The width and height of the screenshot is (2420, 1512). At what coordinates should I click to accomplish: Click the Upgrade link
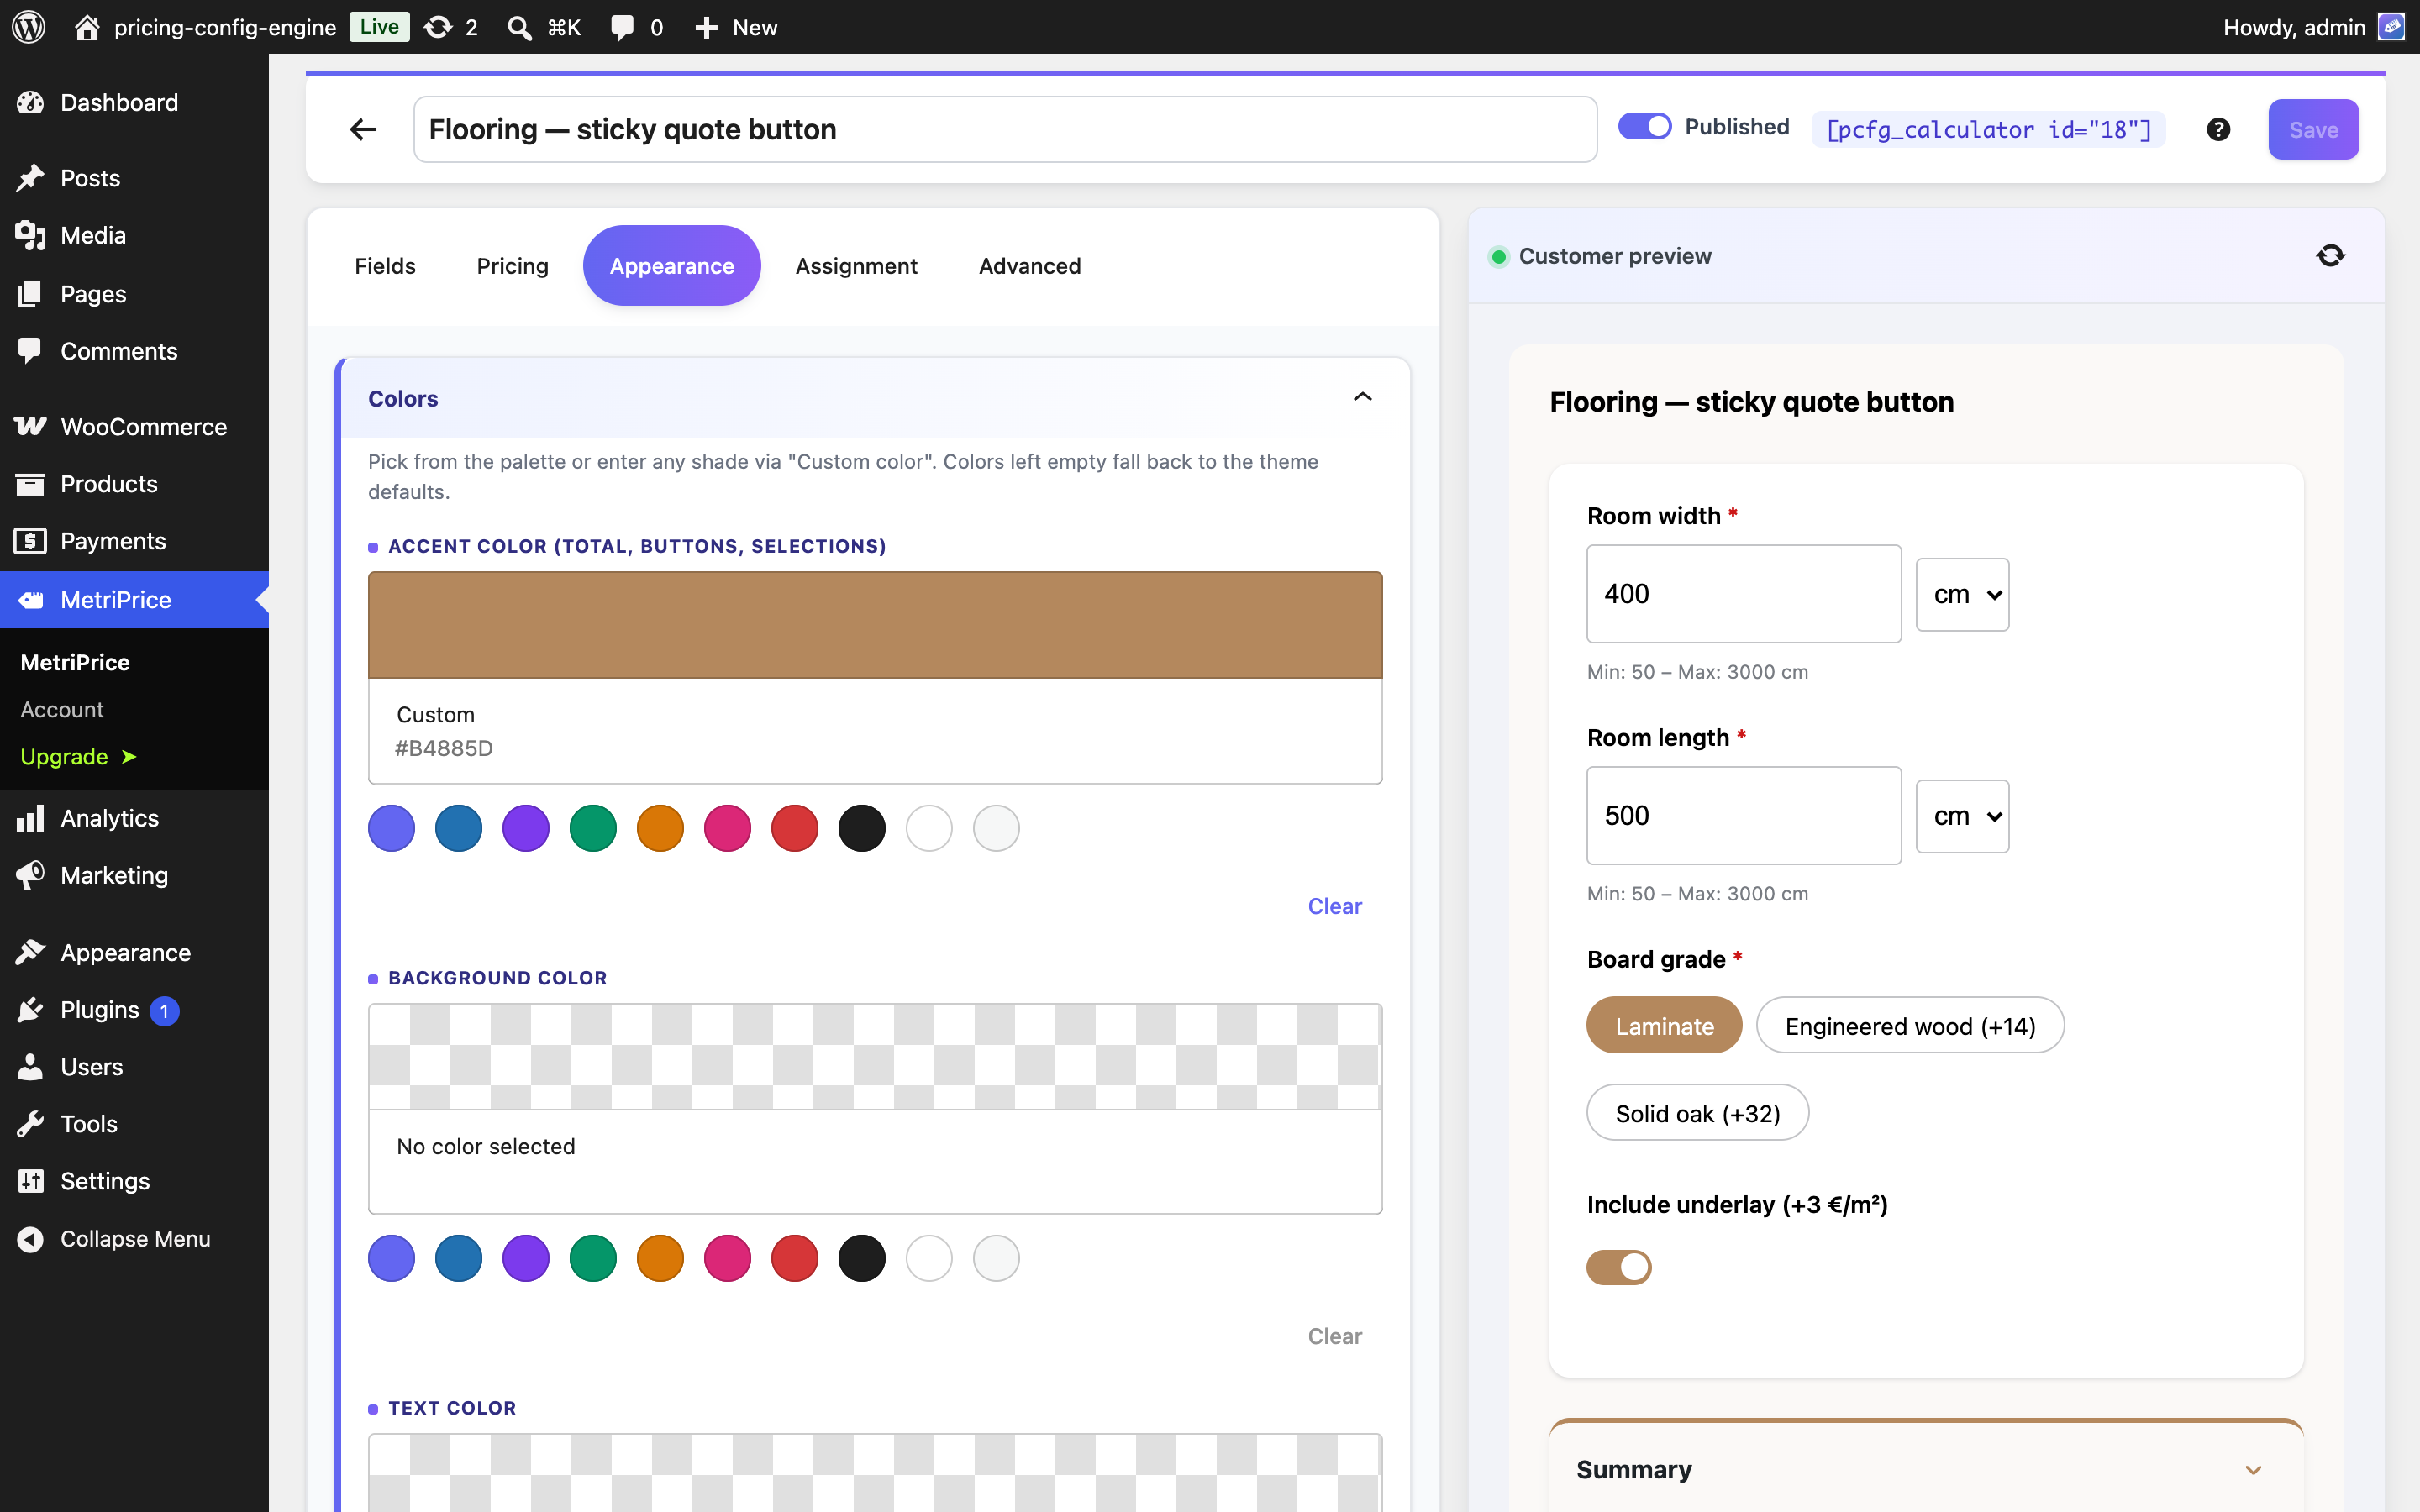pyautogui.click(x=78, y=756)
